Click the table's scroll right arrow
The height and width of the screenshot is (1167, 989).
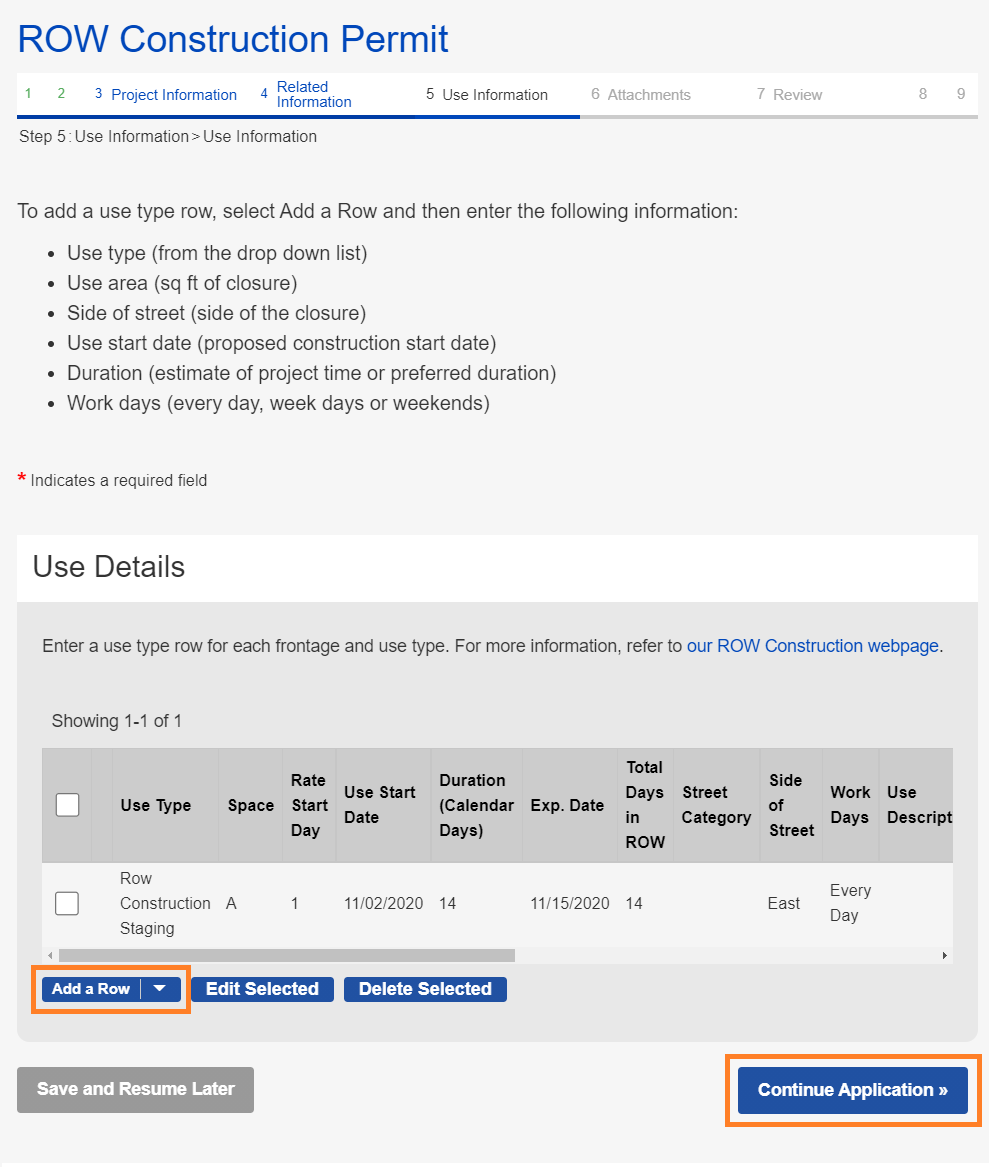944,956
